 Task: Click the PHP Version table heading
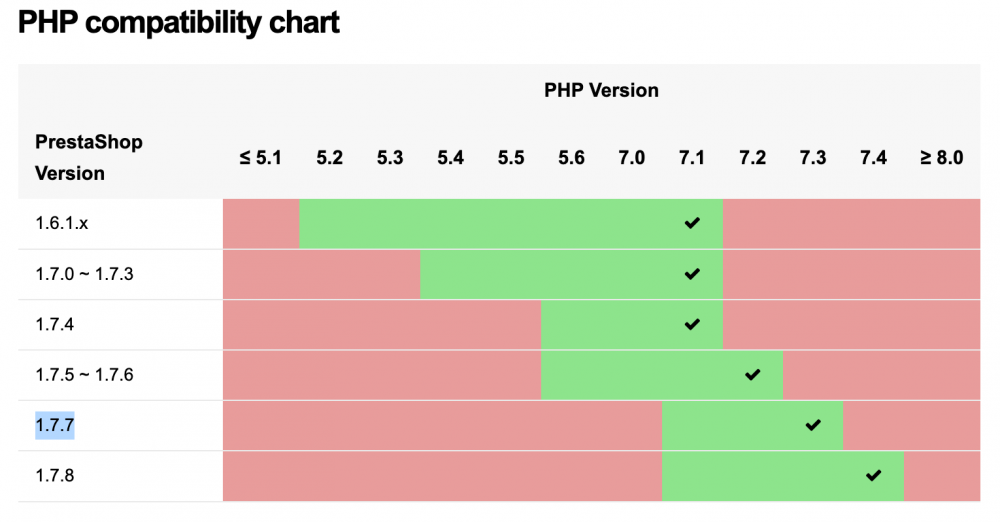tap(601, 91)
